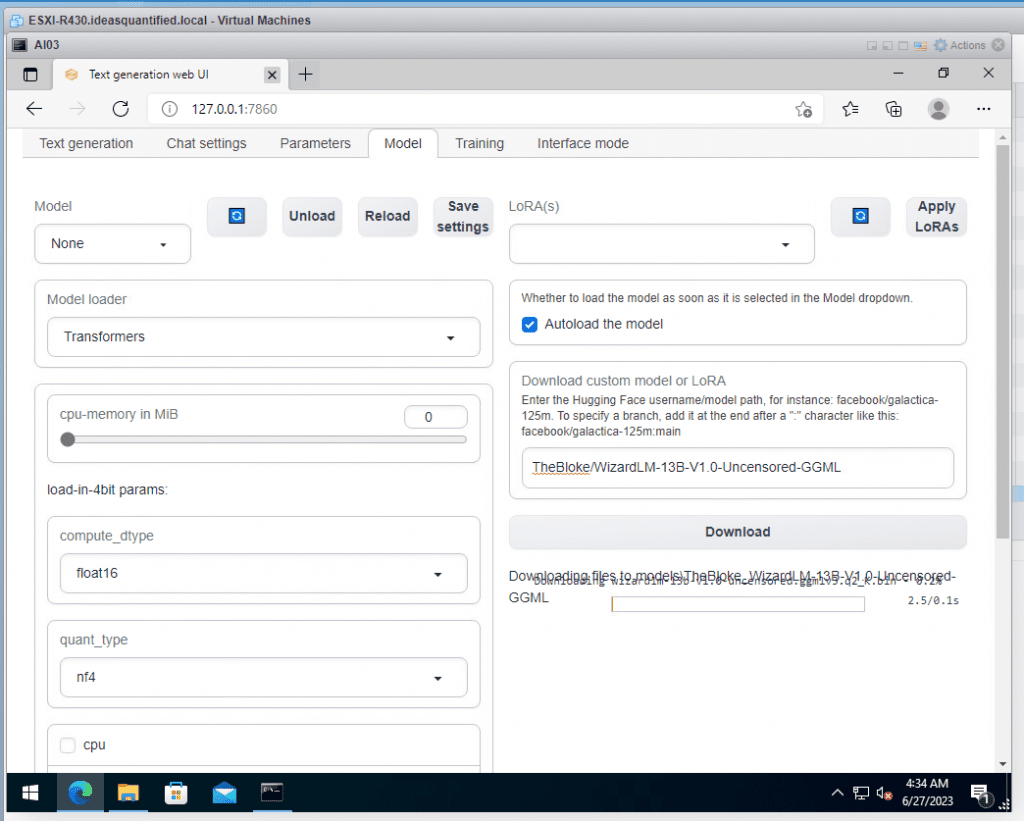Viewport: 1024px width, 821px height.
Task: Close the AI03 VM console
Action: [998, 45]
